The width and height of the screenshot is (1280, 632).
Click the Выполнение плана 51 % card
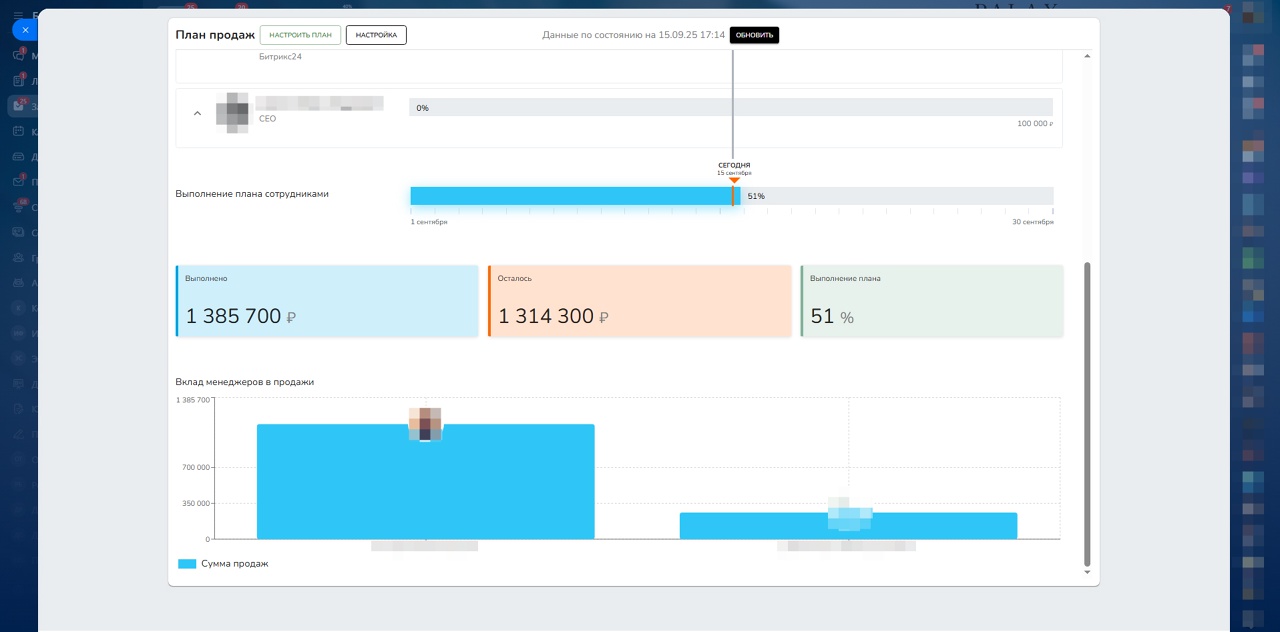932,301
